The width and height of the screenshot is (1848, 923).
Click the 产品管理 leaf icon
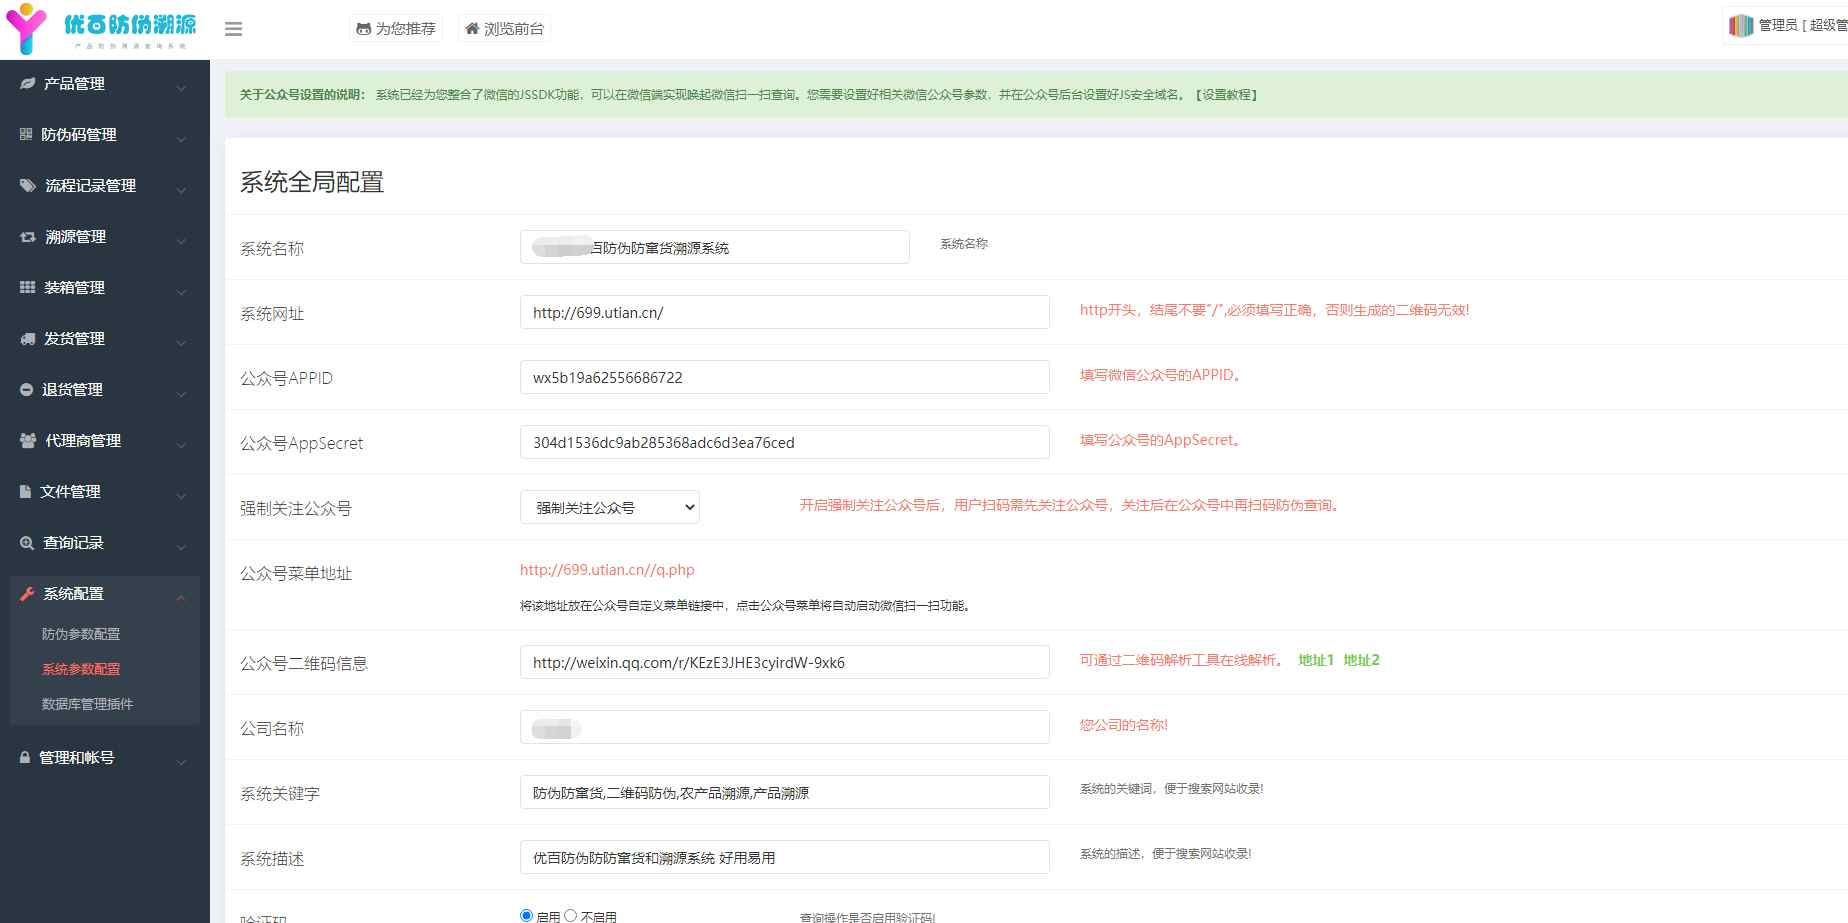(x=27, y=84)
